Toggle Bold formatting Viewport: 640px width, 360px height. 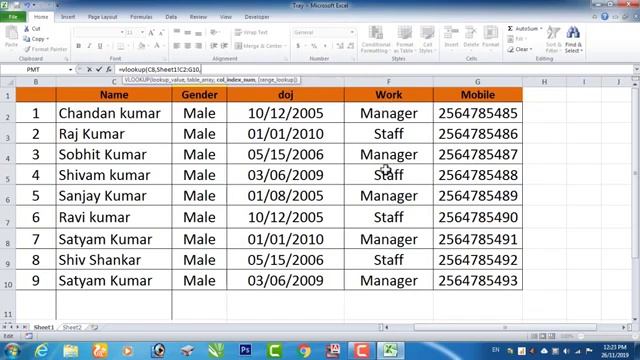pyautogui.click(x=78, y=46)
